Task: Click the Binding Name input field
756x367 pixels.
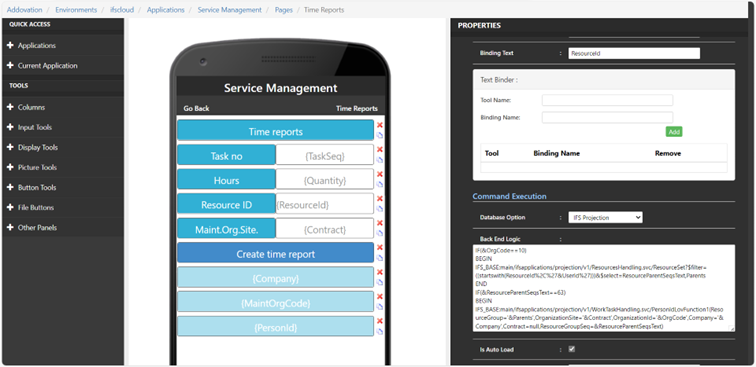Action: point(608,117)
